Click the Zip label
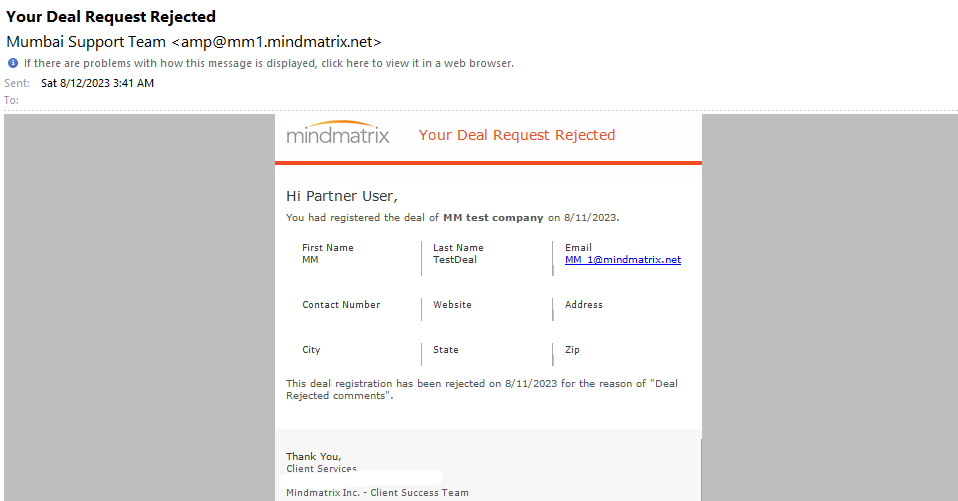The image size is (958, 501). tap(572, 349)
